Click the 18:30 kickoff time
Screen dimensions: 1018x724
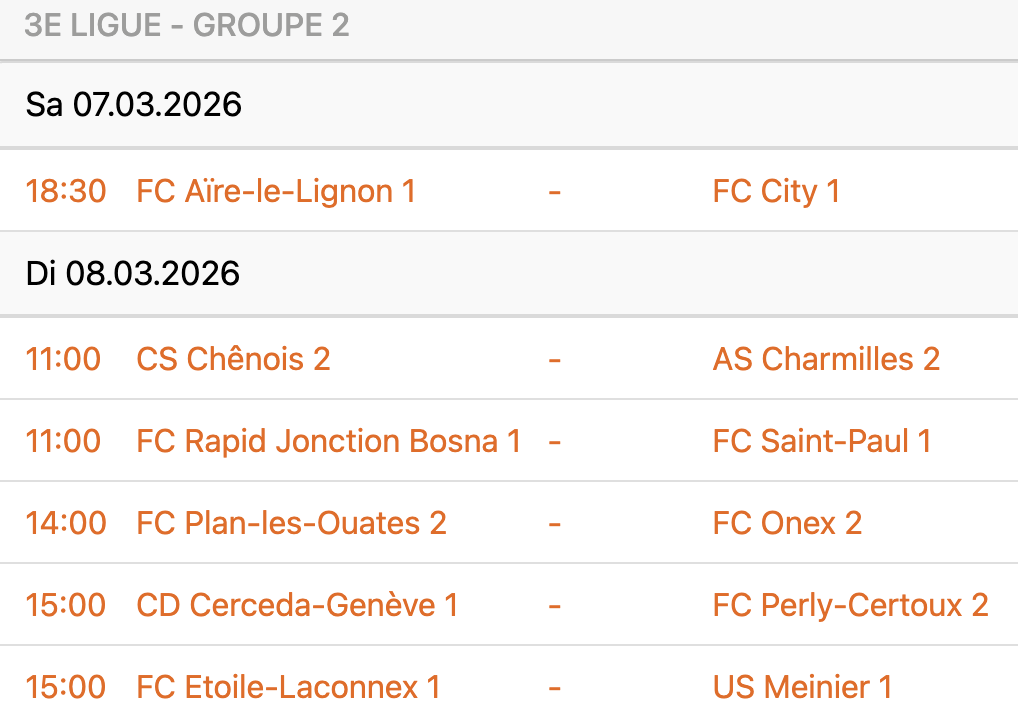point(66,191)
